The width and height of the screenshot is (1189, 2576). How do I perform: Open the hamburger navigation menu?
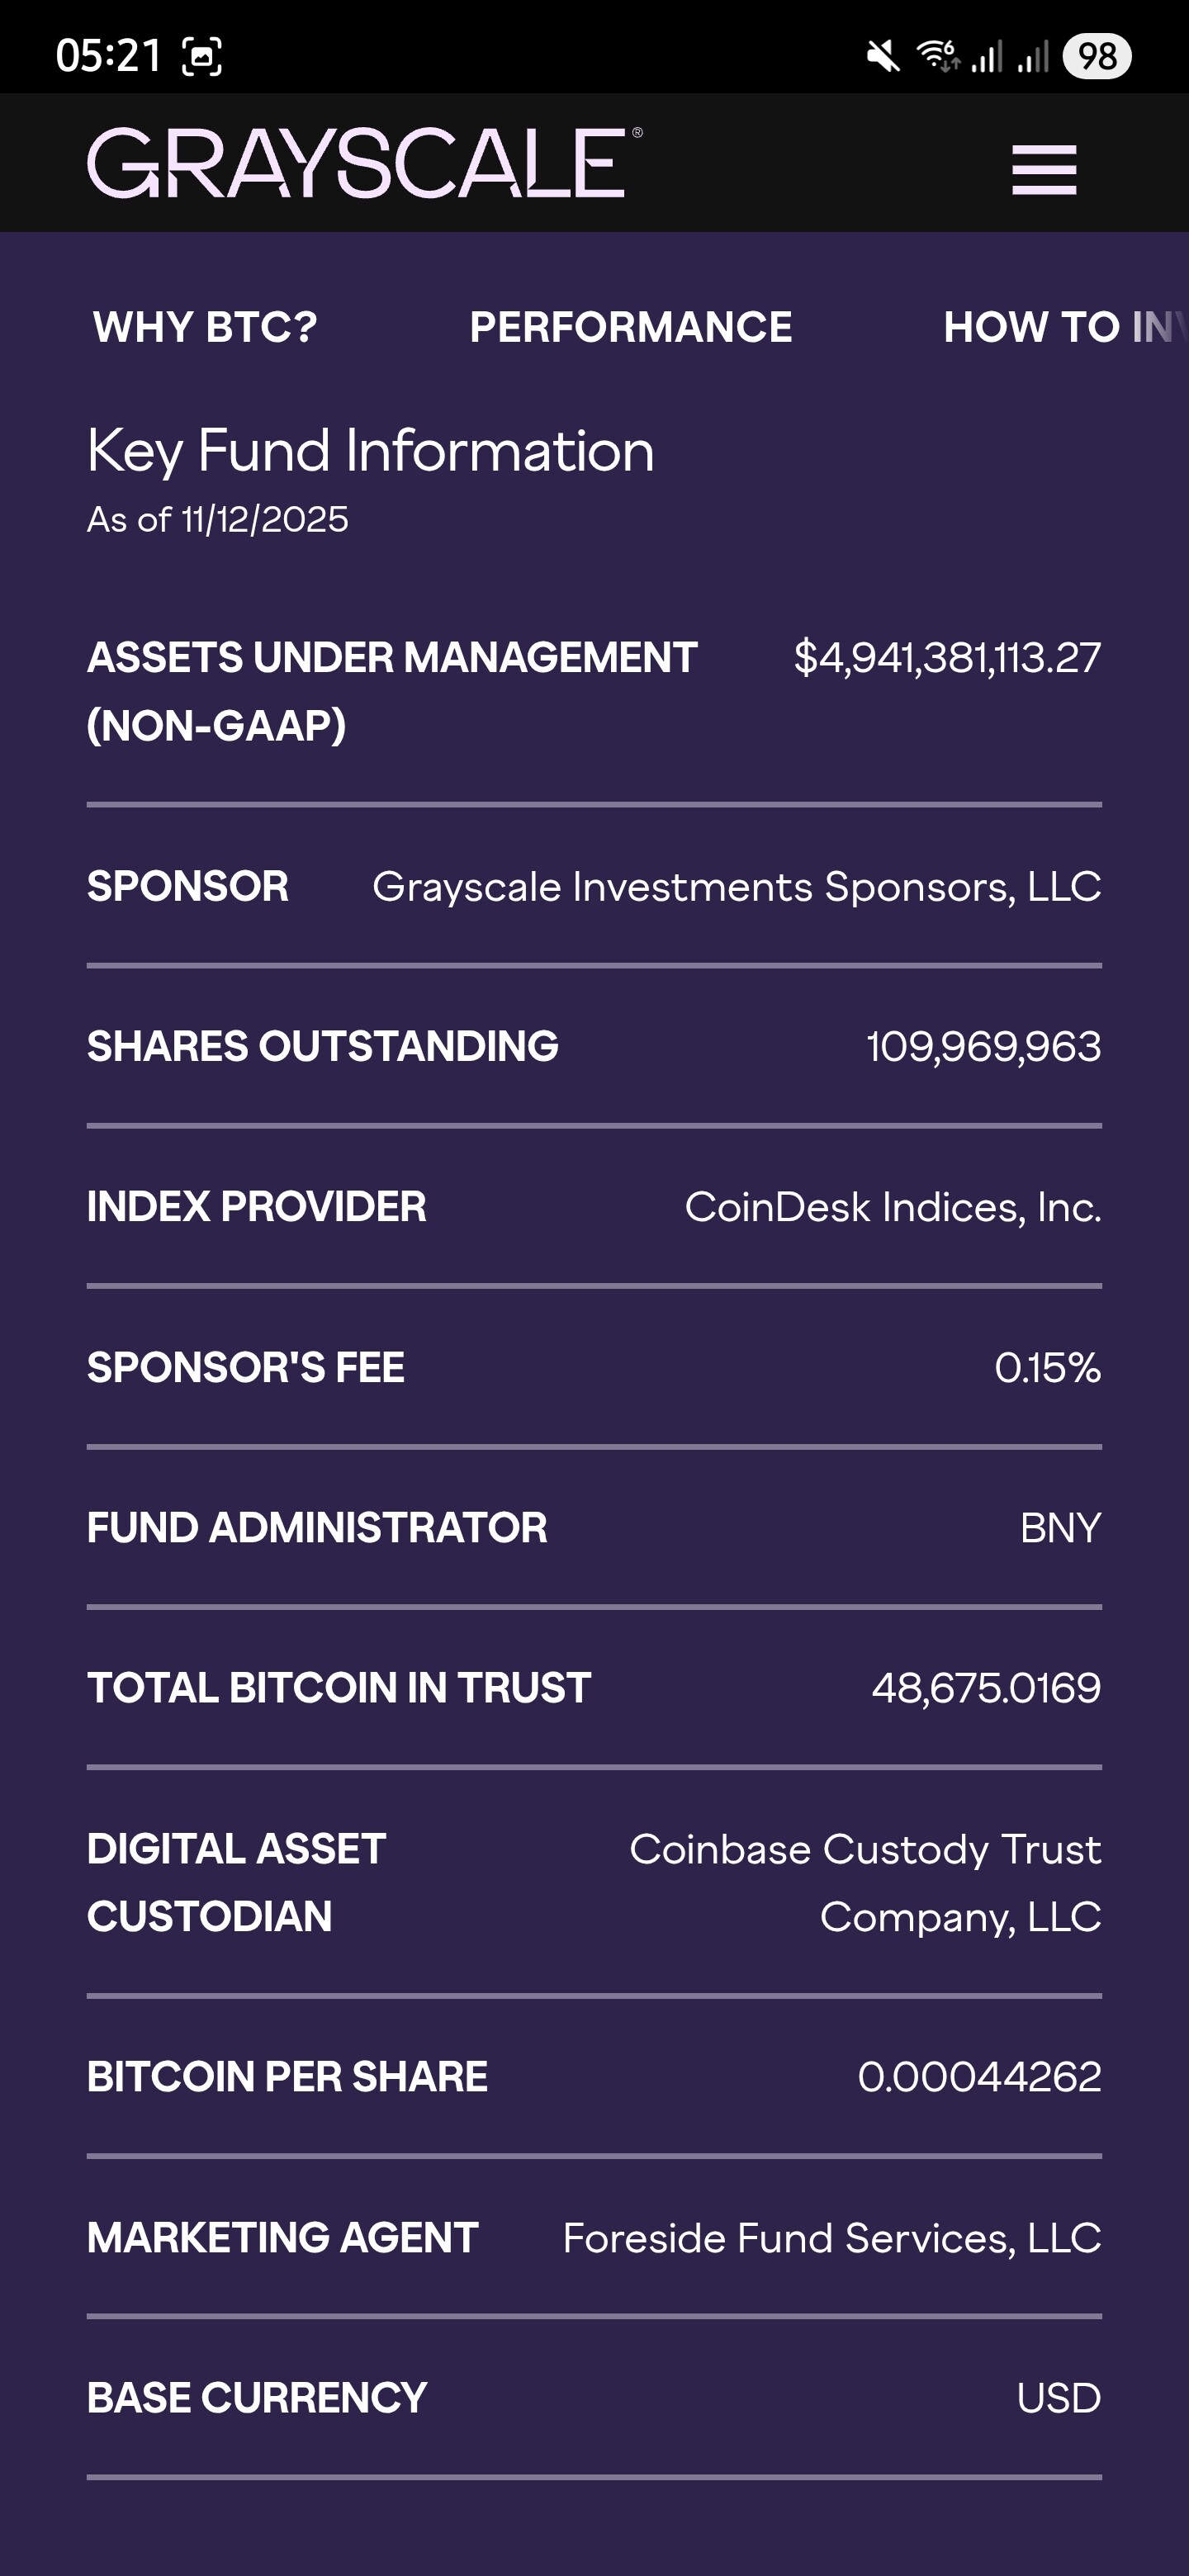click(1043, 169)
